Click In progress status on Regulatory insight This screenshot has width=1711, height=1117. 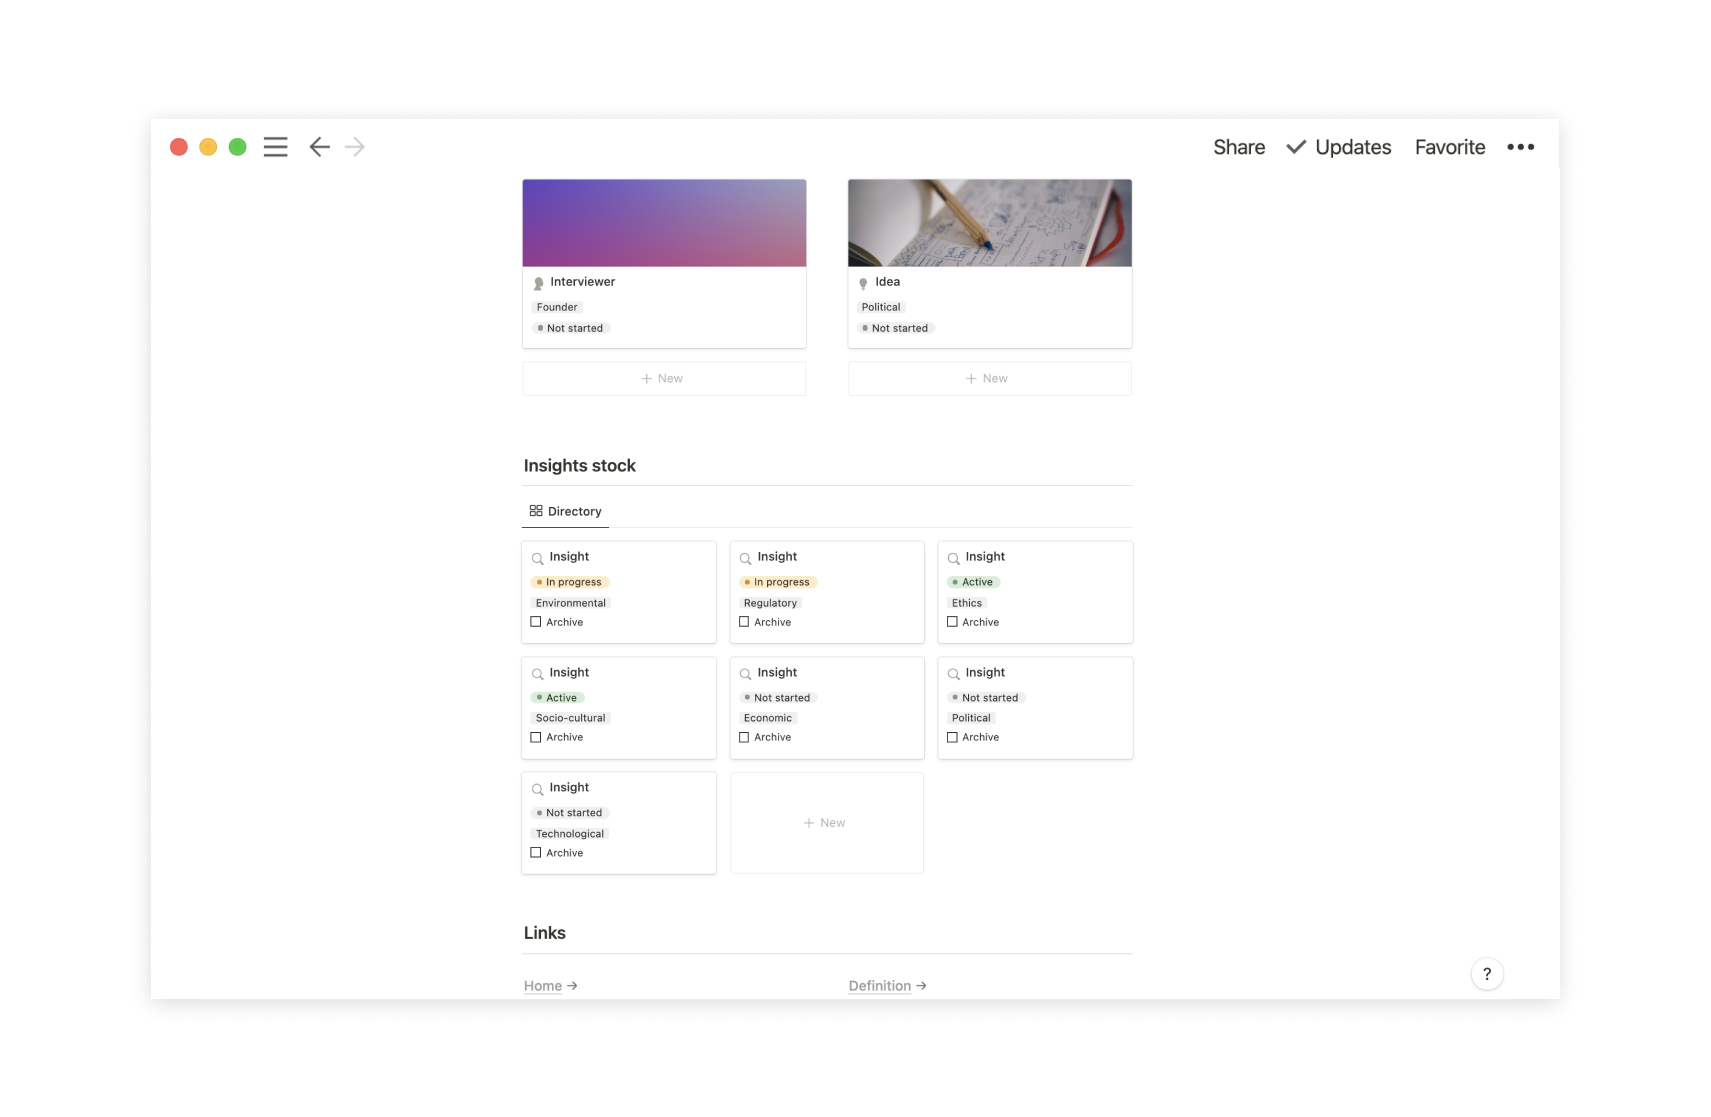click(x=778, y=582)
